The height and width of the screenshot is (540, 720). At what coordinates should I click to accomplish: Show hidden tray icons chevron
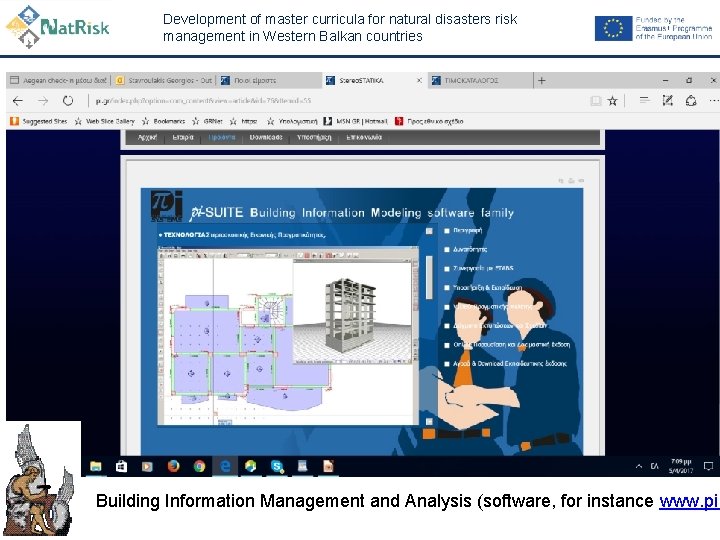click(639, 466)
